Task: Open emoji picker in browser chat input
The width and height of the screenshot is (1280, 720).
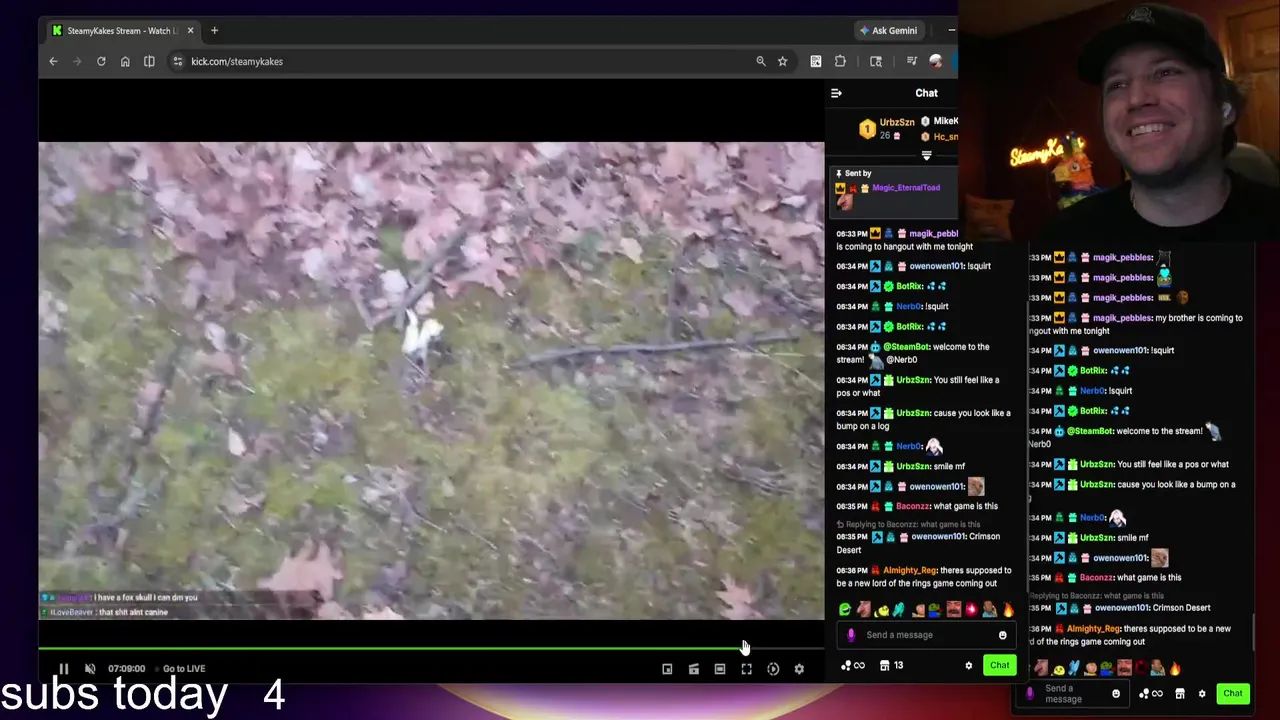Action: coord(1002,635)
